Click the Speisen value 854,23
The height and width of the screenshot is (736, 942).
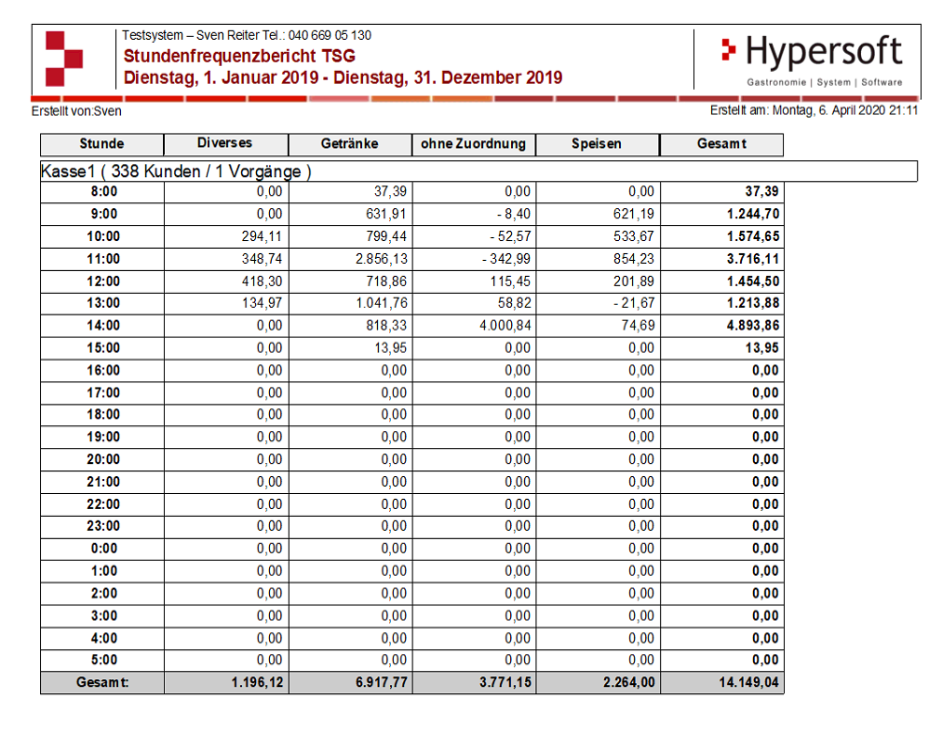(634, 259)
